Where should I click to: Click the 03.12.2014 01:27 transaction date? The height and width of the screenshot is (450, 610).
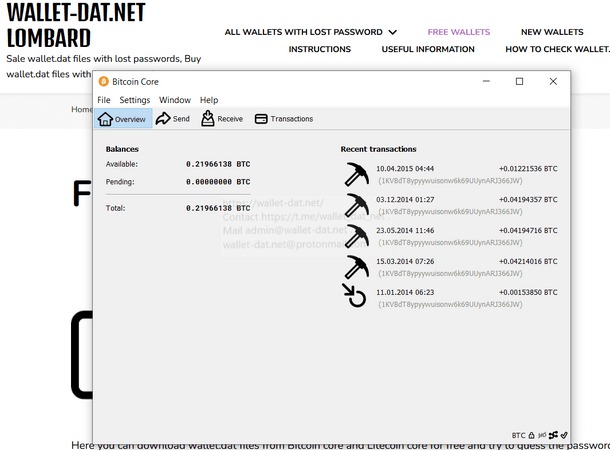(405, 200)
